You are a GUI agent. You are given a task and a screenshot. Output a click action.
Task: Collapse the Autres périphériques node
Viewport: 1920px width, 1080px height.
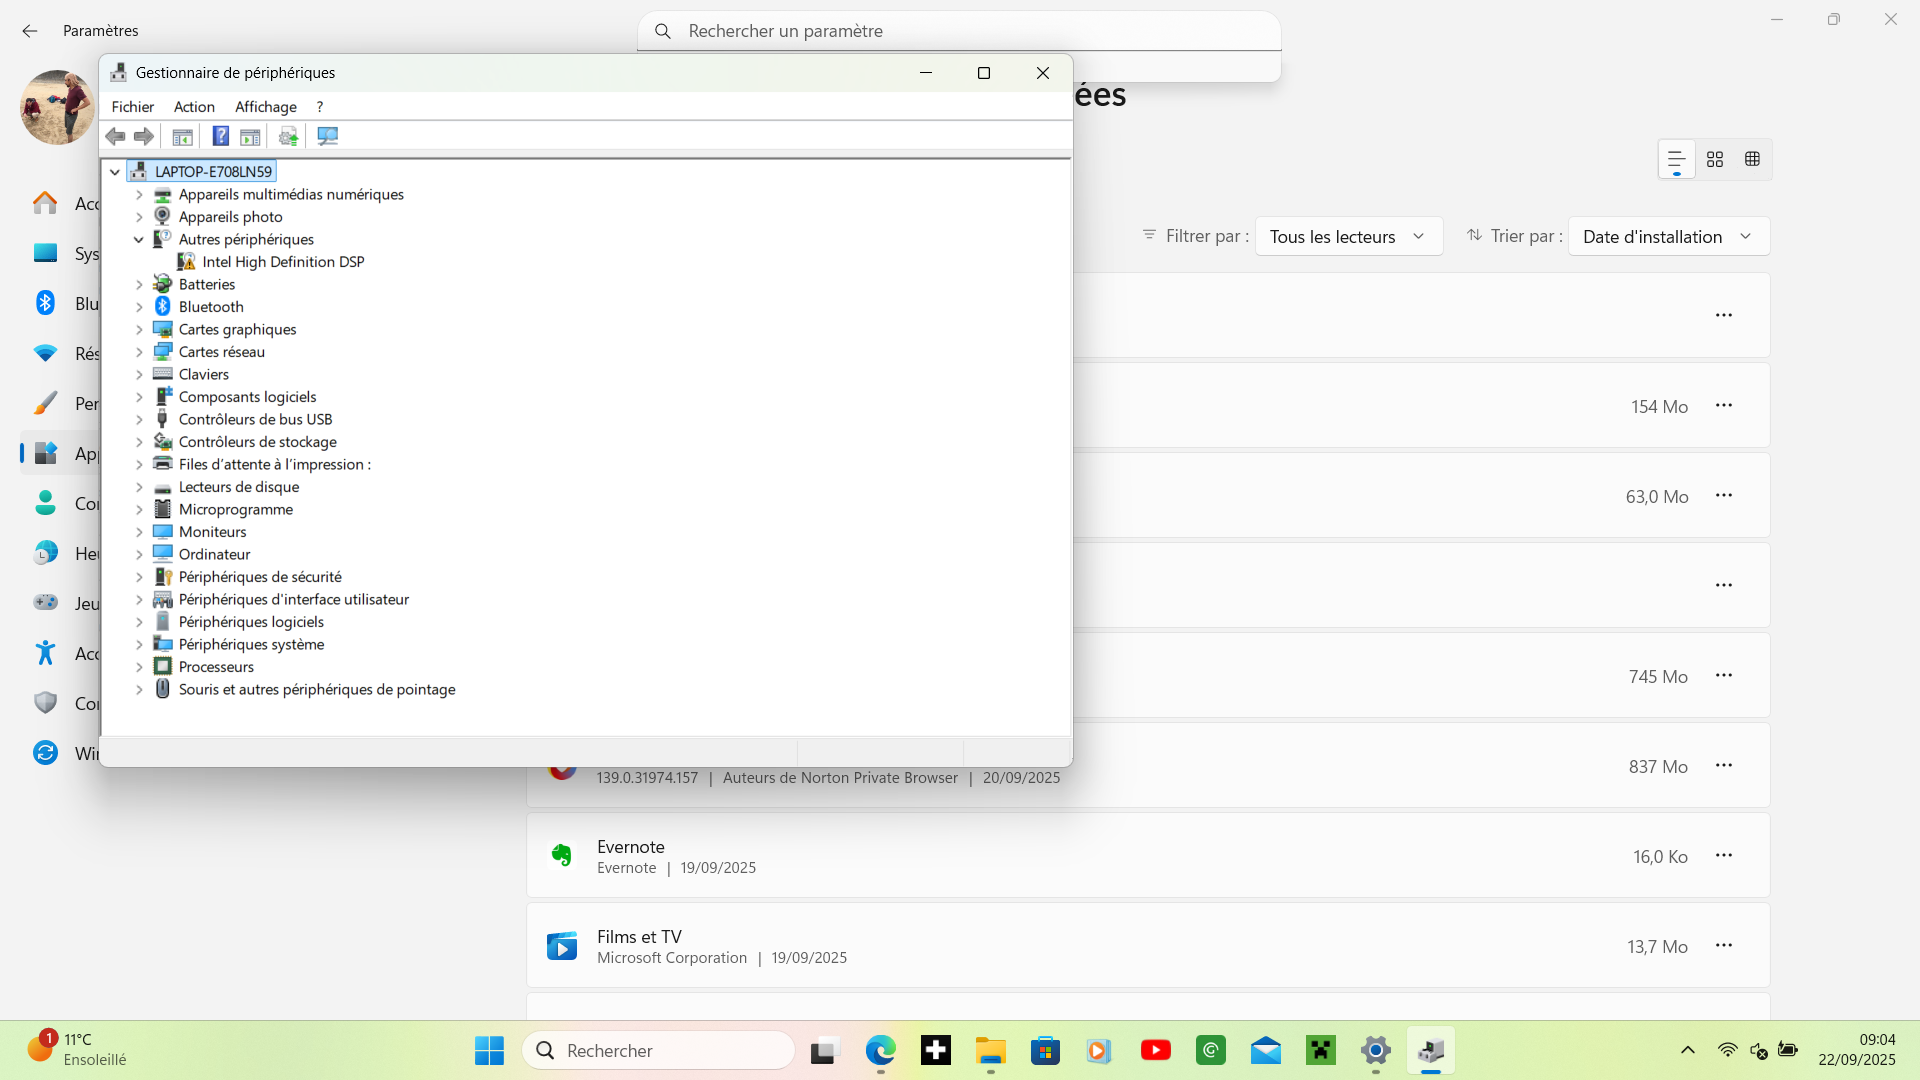[139, 240]
